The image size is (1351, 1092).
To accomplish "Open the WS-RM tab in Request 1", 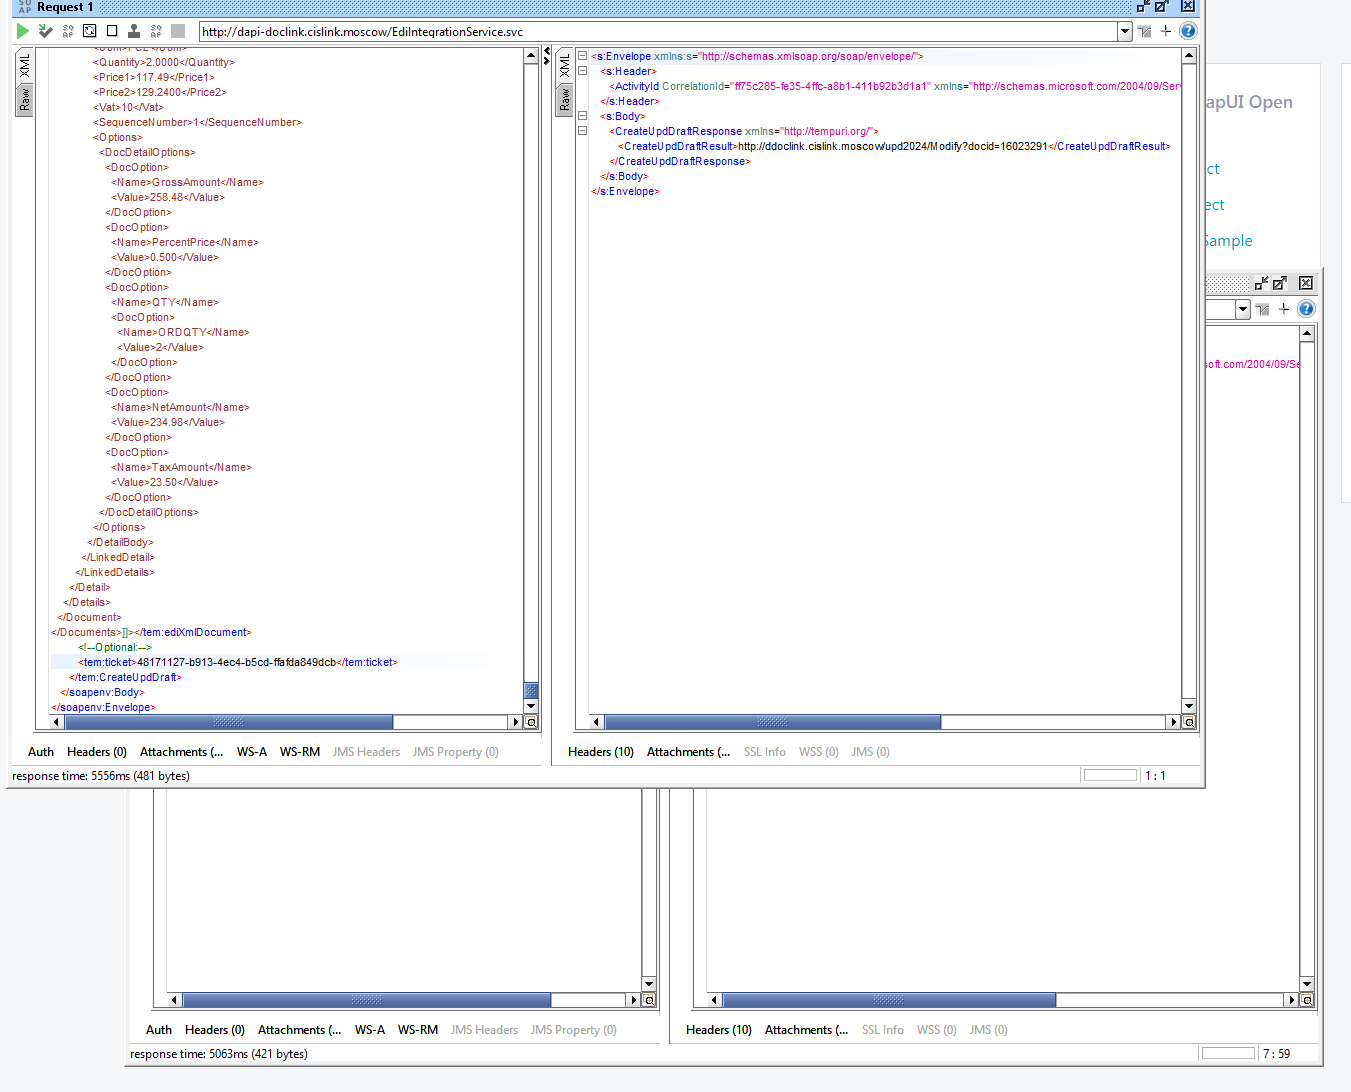I will click(x=300, y=752).
